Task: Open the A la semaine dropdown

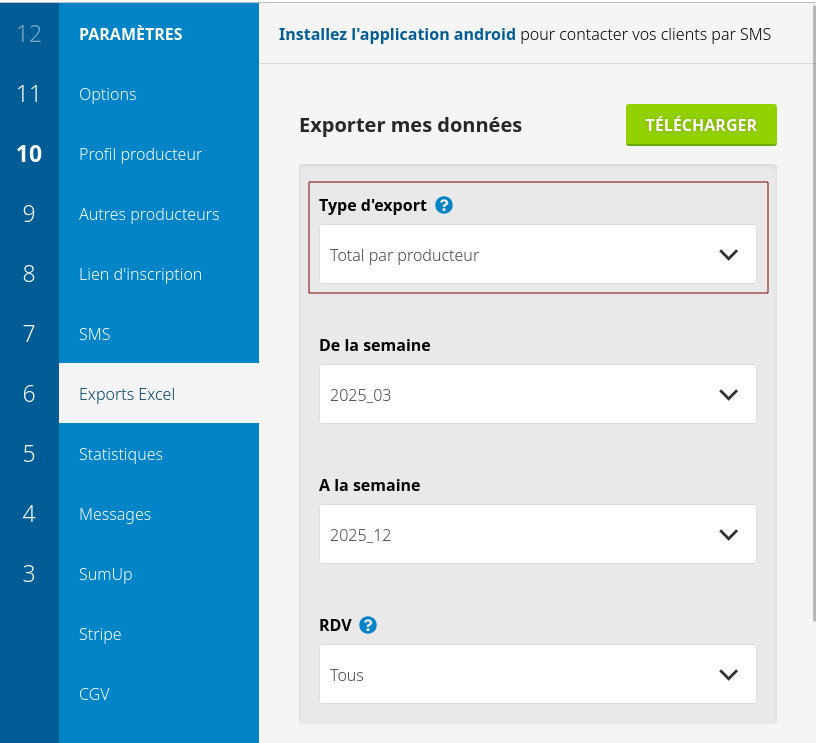Action: click(537, 535)
